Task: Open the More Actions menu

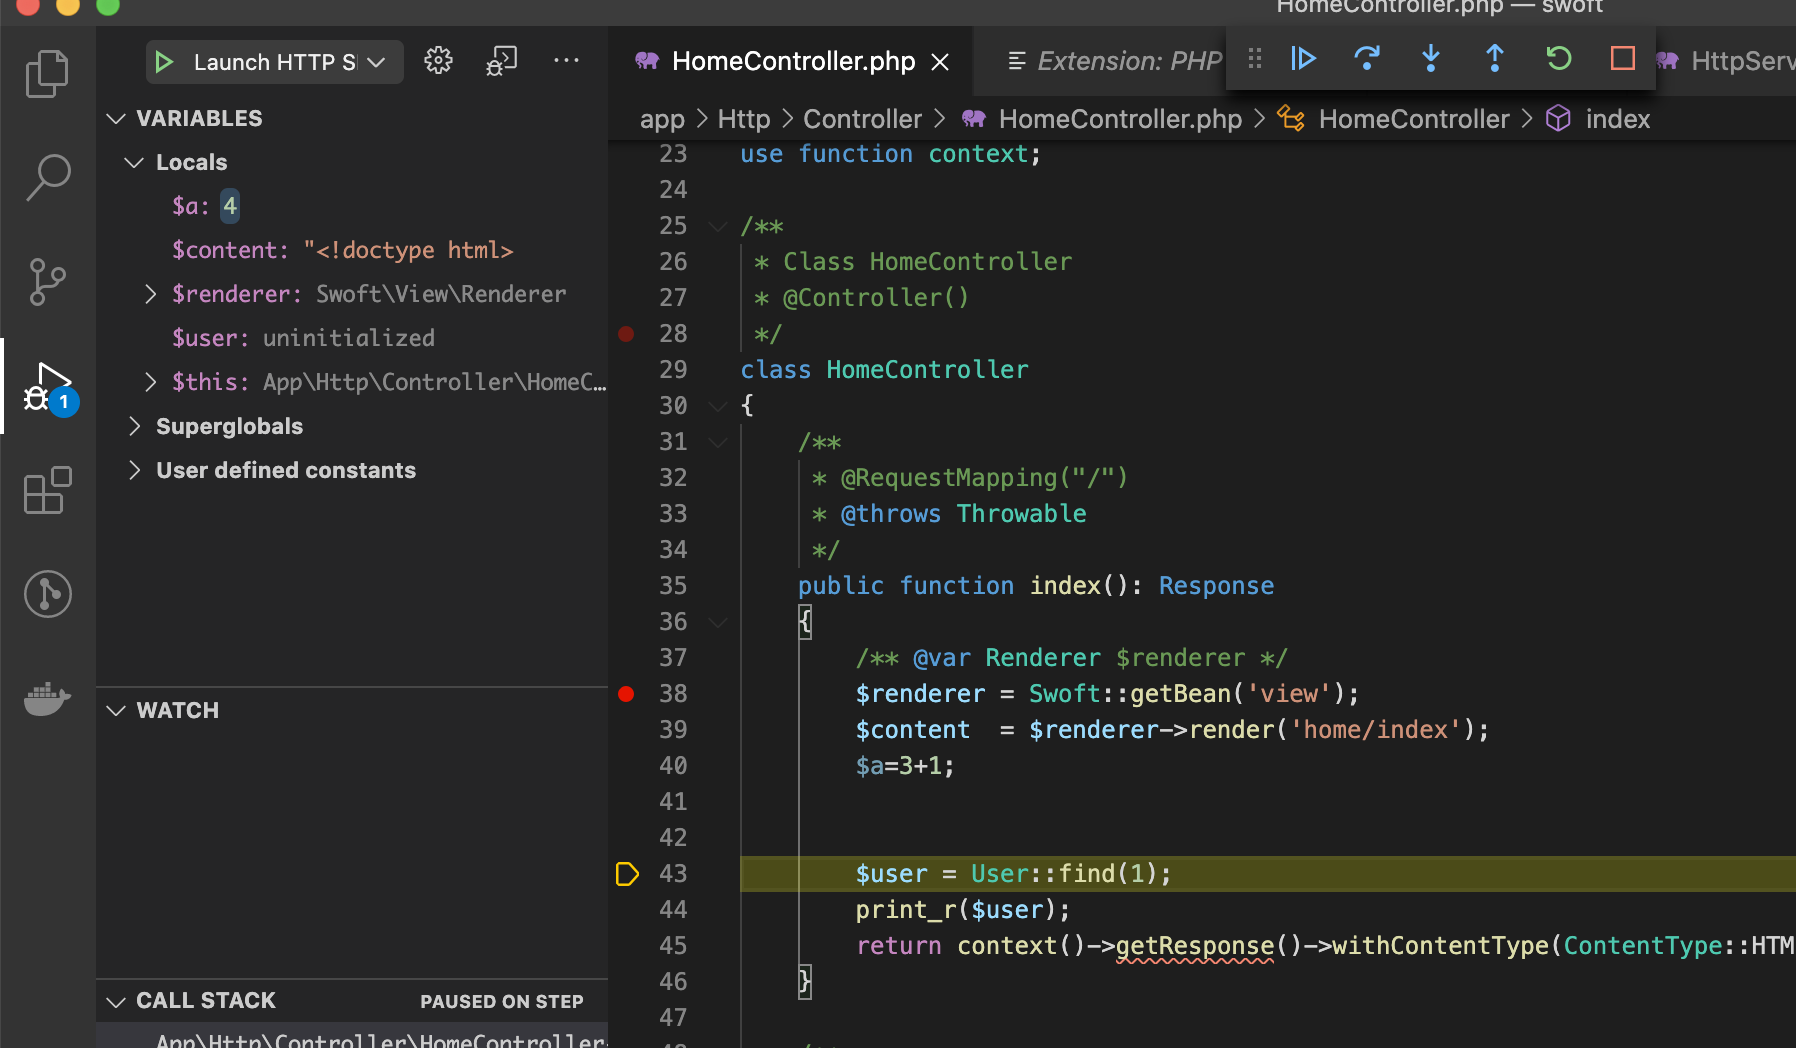Action: click(566, 61)
